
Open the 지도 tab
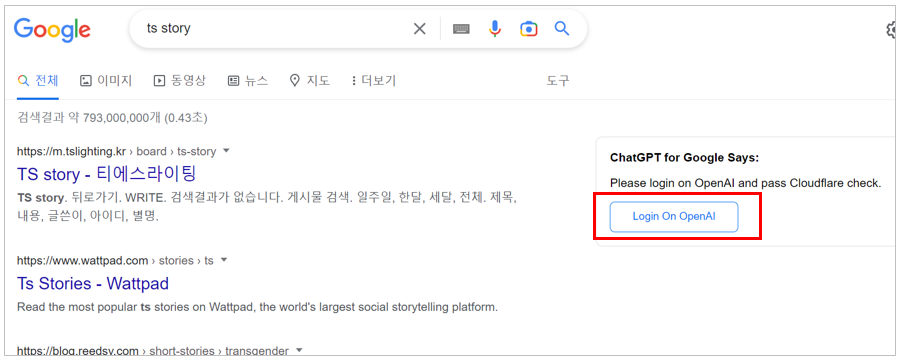309,81
